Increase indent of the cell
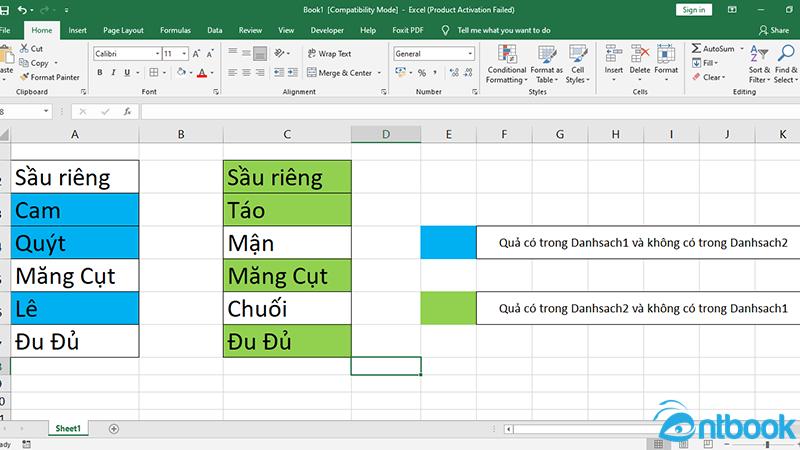This screenshot has width=800, height=450. tap(293, 72)
